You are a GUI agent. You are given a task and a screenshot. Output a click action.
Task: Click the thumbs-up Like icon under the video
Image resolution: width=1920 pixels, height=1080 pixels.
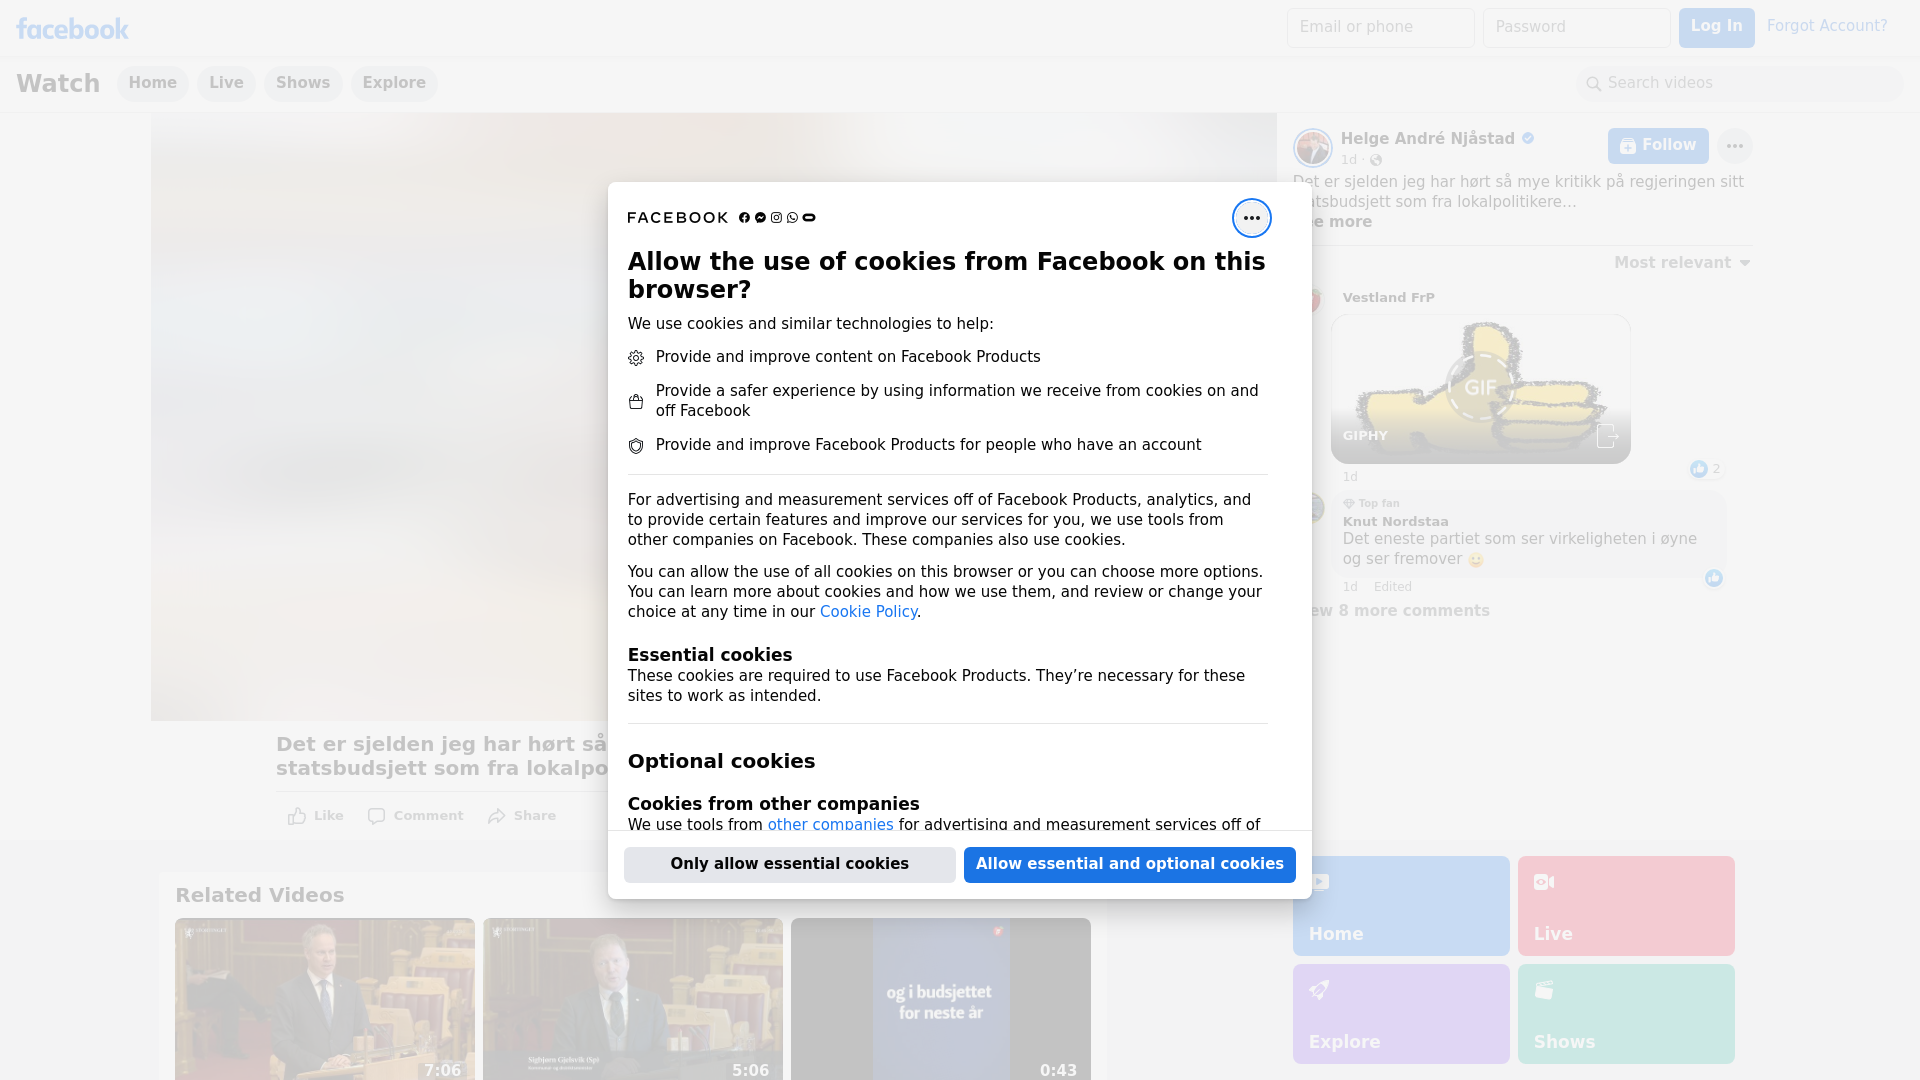click(x=297, y=816)
